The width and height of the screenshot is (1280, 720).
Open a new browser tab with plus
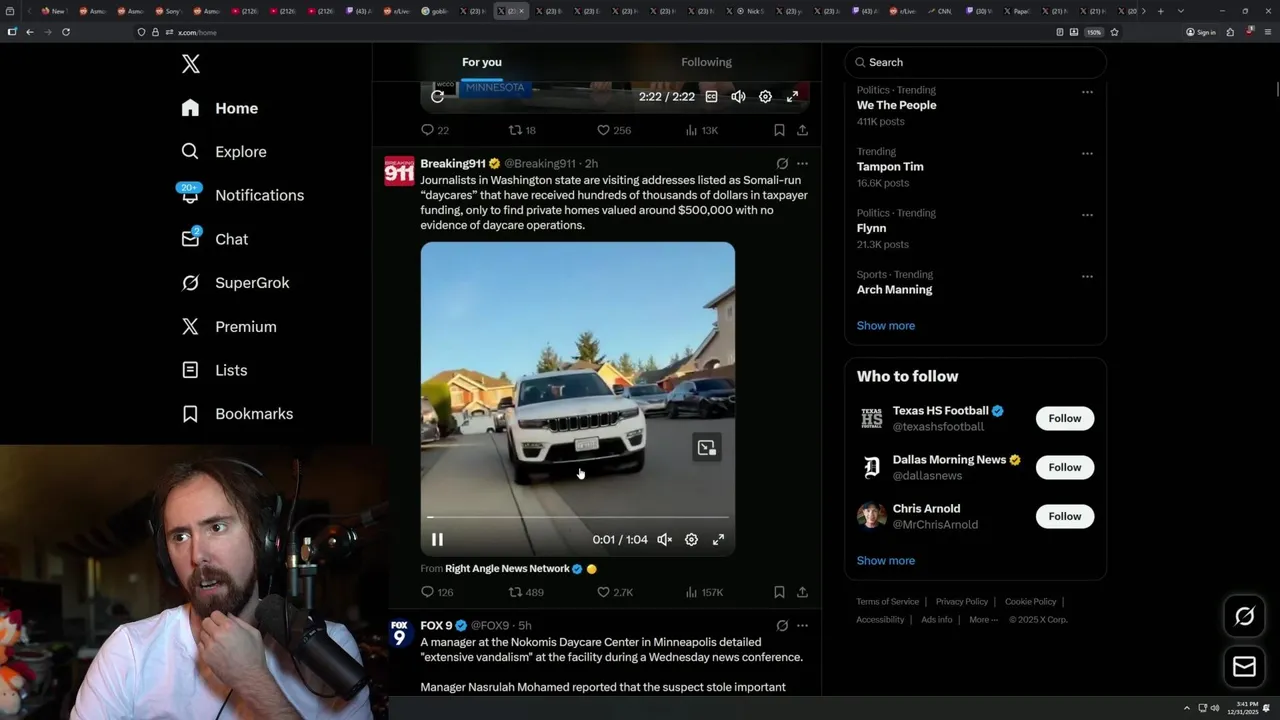1160,11
